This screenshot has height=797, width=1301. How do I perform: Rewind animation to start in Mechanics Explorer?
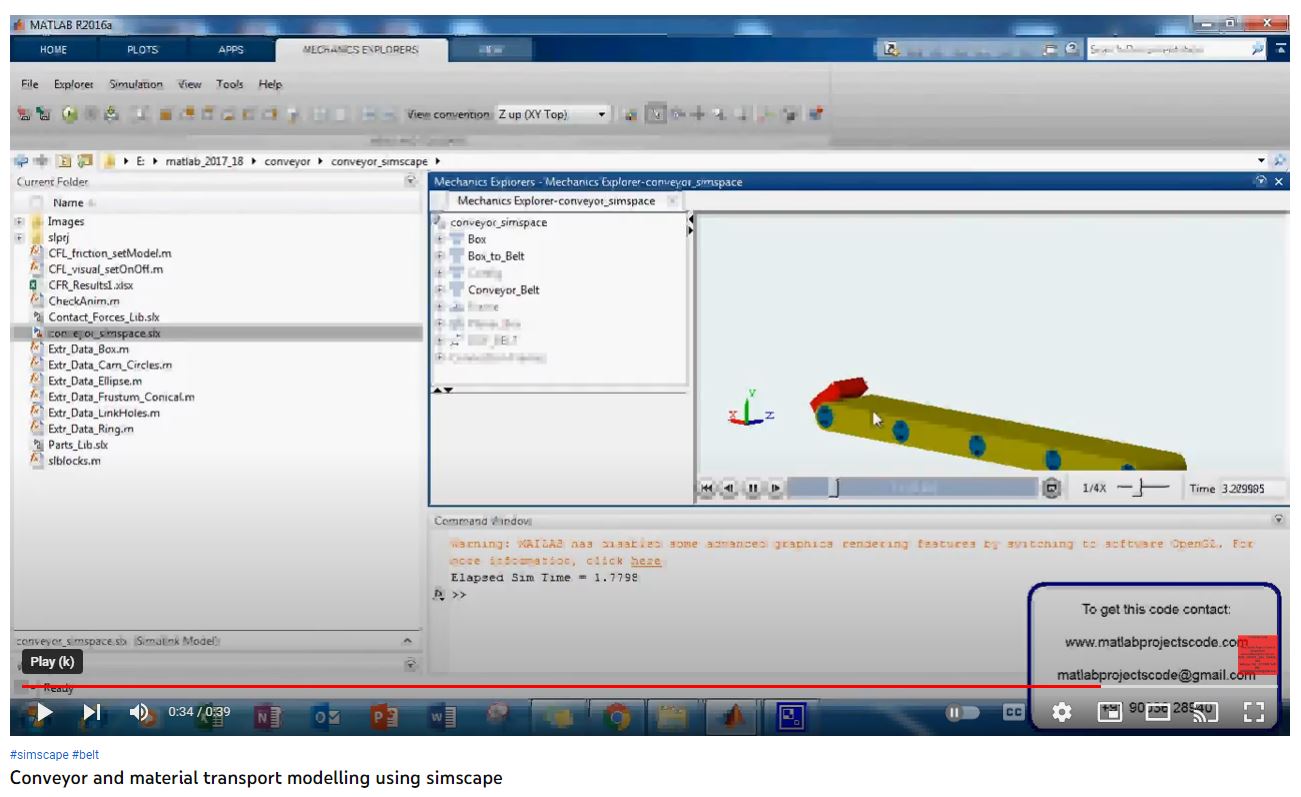[707, 488]
